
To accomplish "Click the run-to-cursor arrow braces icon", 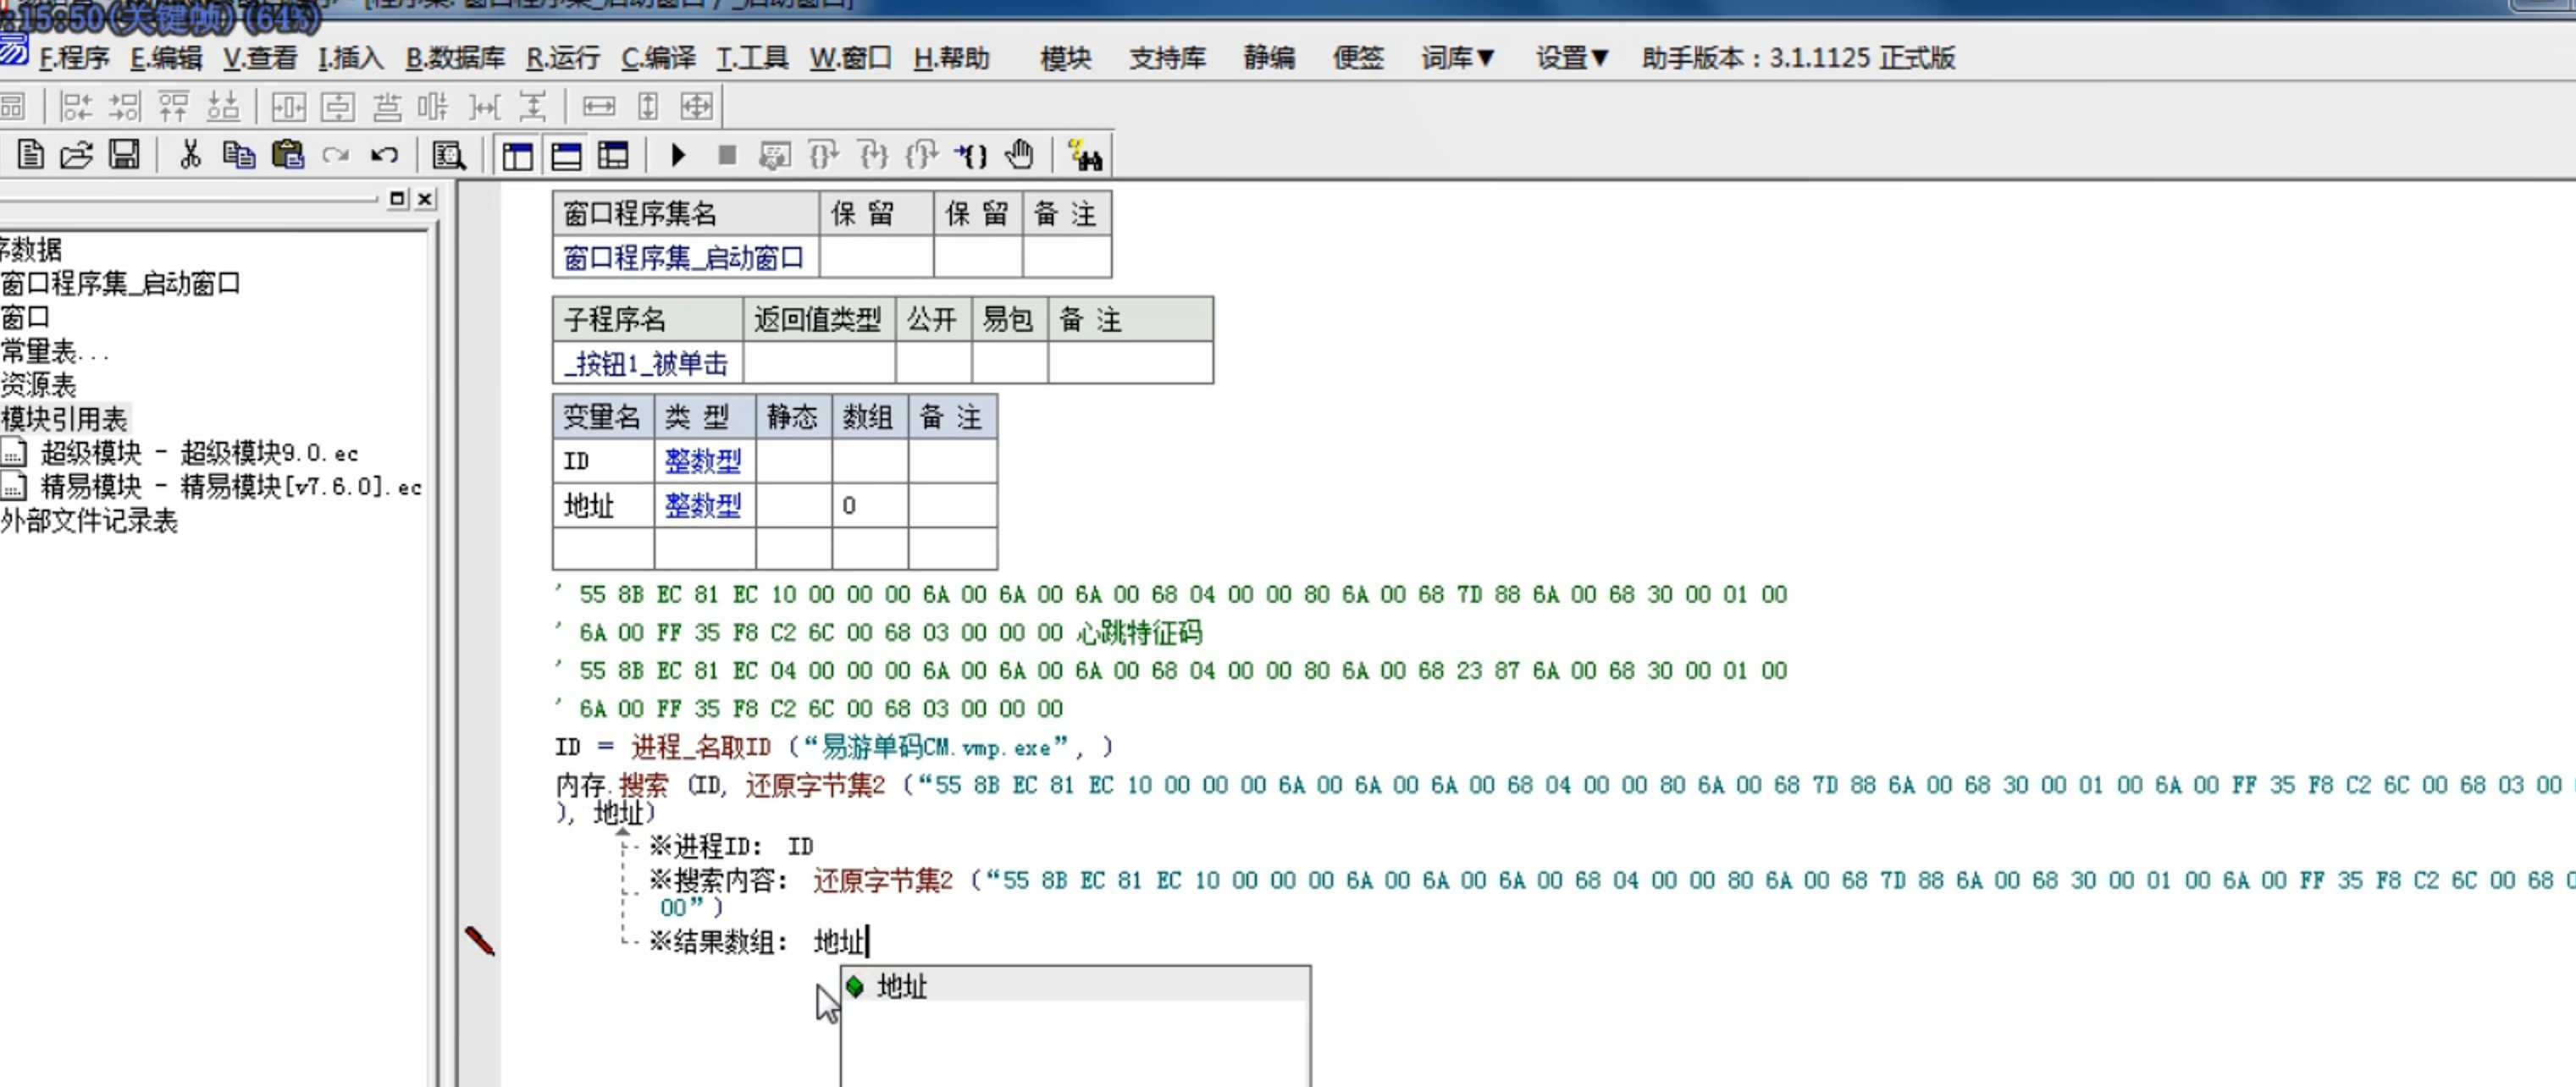I will [970, 156].
